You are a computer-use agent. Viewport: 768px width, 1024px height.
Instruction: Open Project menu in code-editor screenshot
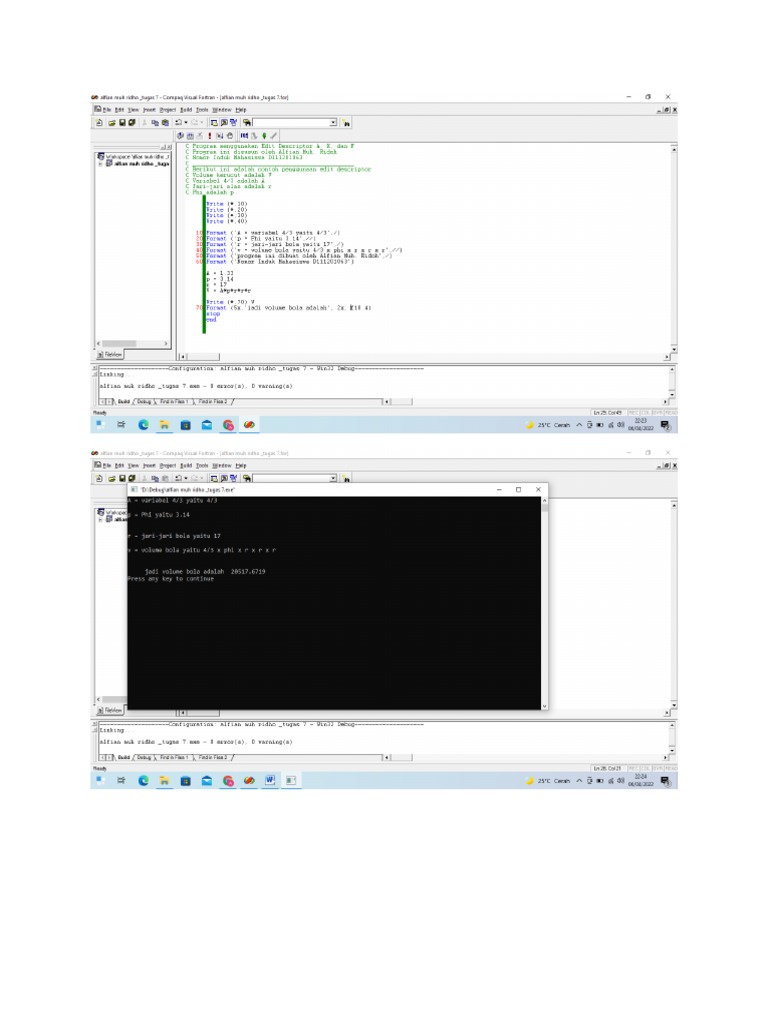coord(168,110)
